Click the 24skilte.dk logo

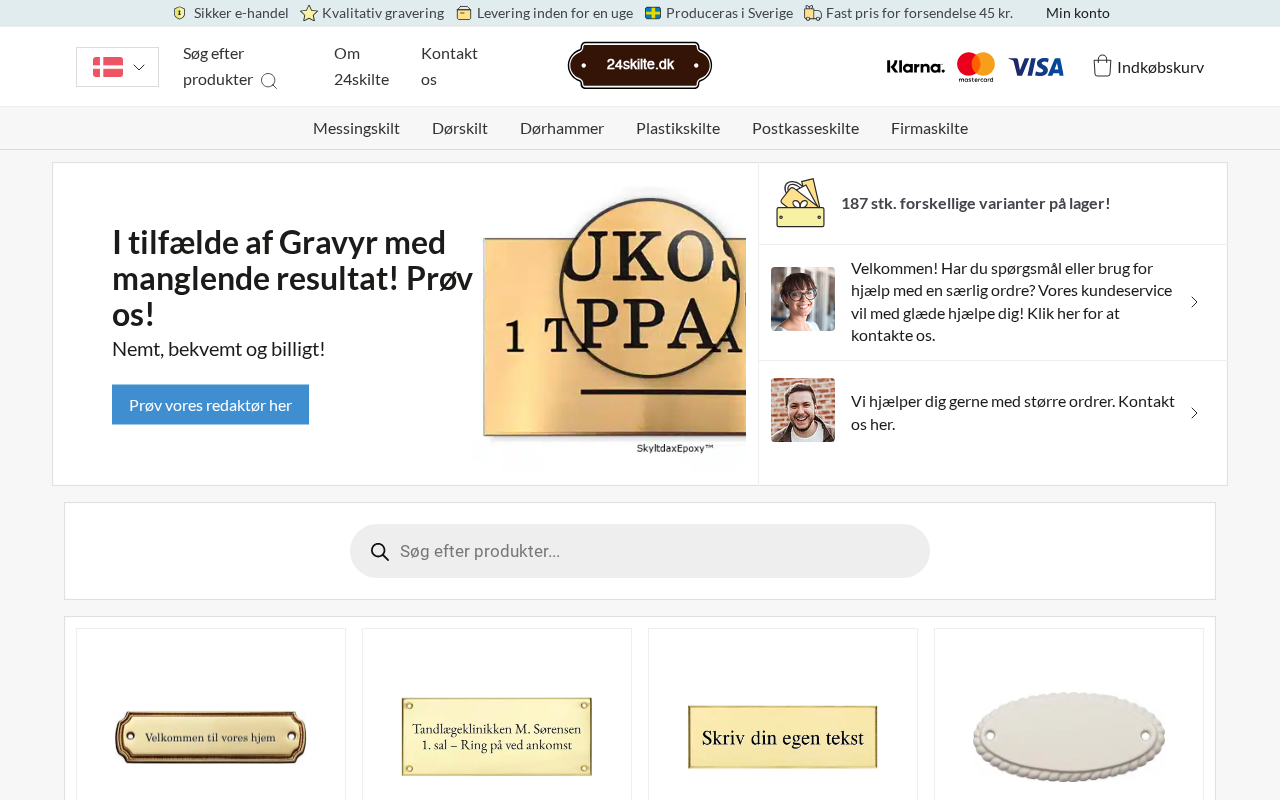pyautogui.click(x=640, y=65)
